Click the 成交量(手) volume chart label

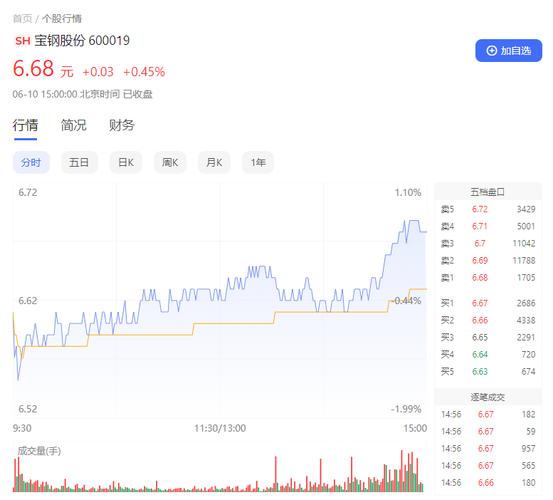(39, 451)
